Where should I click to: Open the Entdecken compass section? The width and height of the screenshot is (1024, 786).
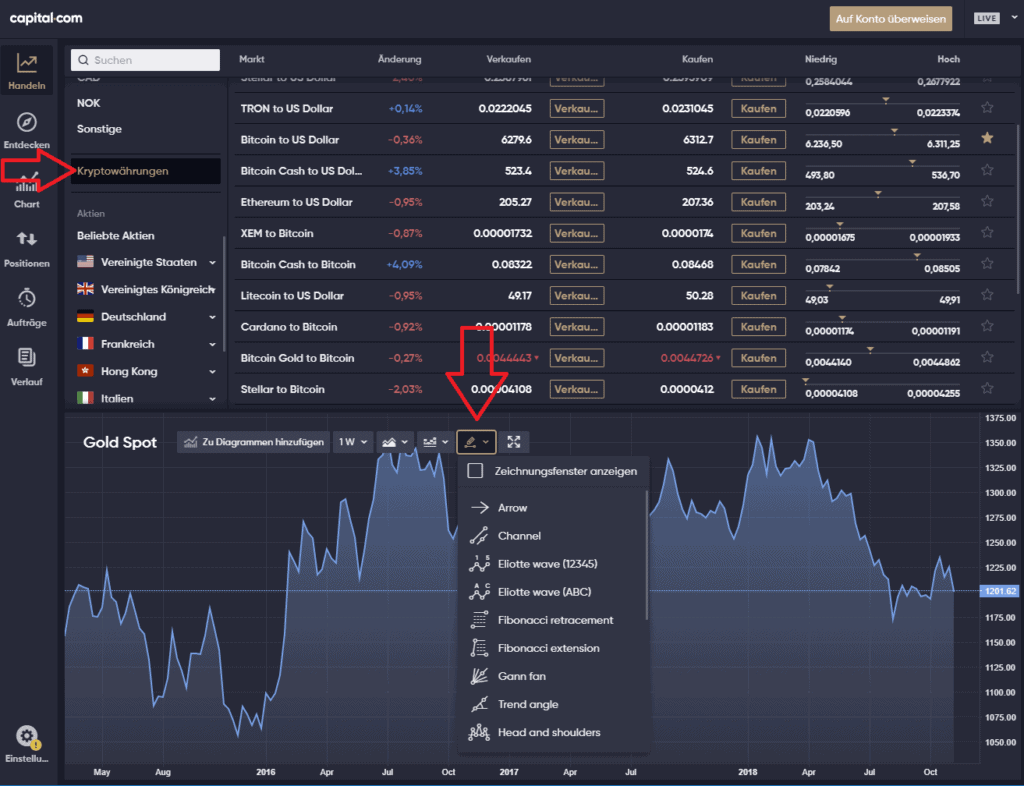pyautogui.click(x=27, y=130)
